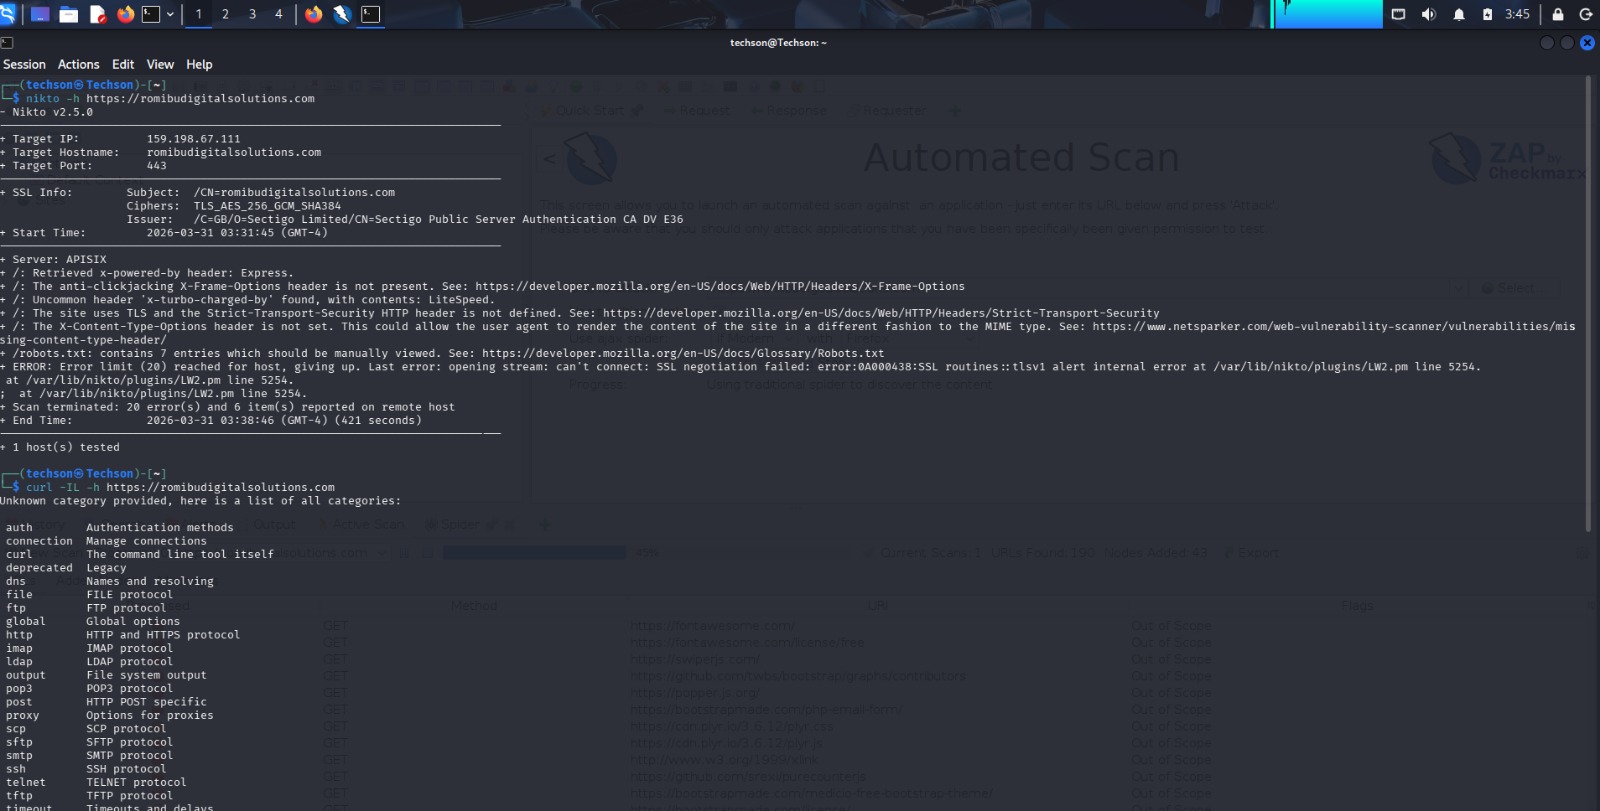The image size is (1600, 811).
Task: Click the terminal vertical scrollbar
Action: tap(1588, 302)
